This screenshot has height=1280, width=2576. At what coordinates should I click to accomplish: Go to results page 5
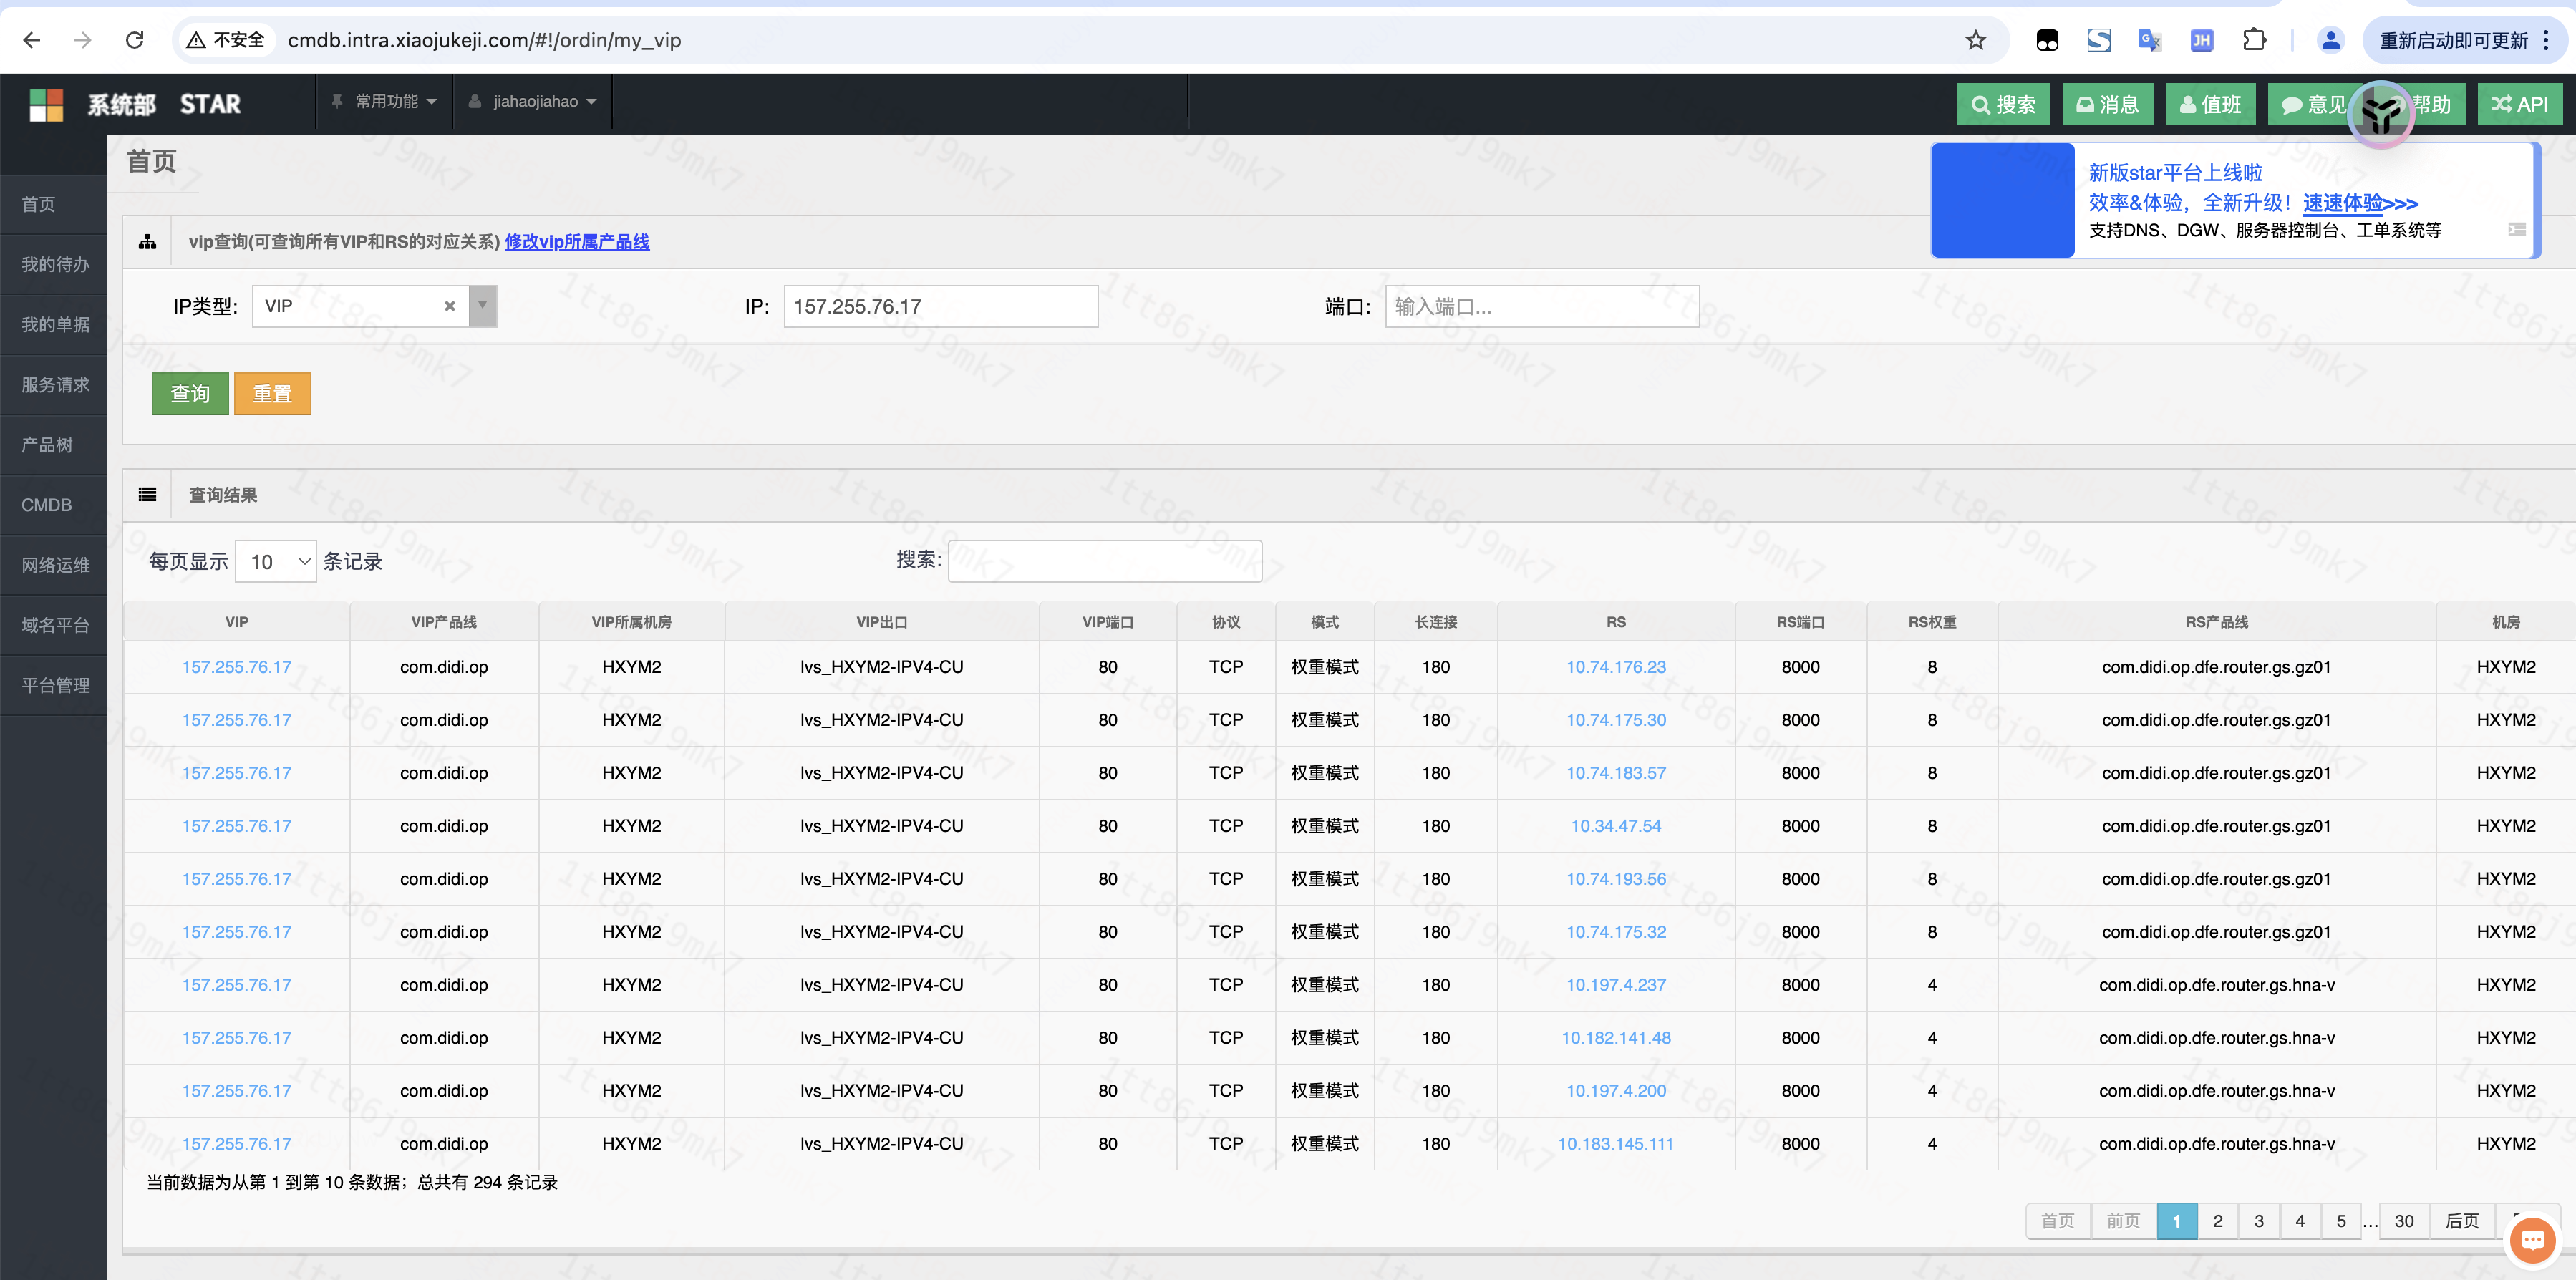pyautogui.click(x=2341, y=1221)
